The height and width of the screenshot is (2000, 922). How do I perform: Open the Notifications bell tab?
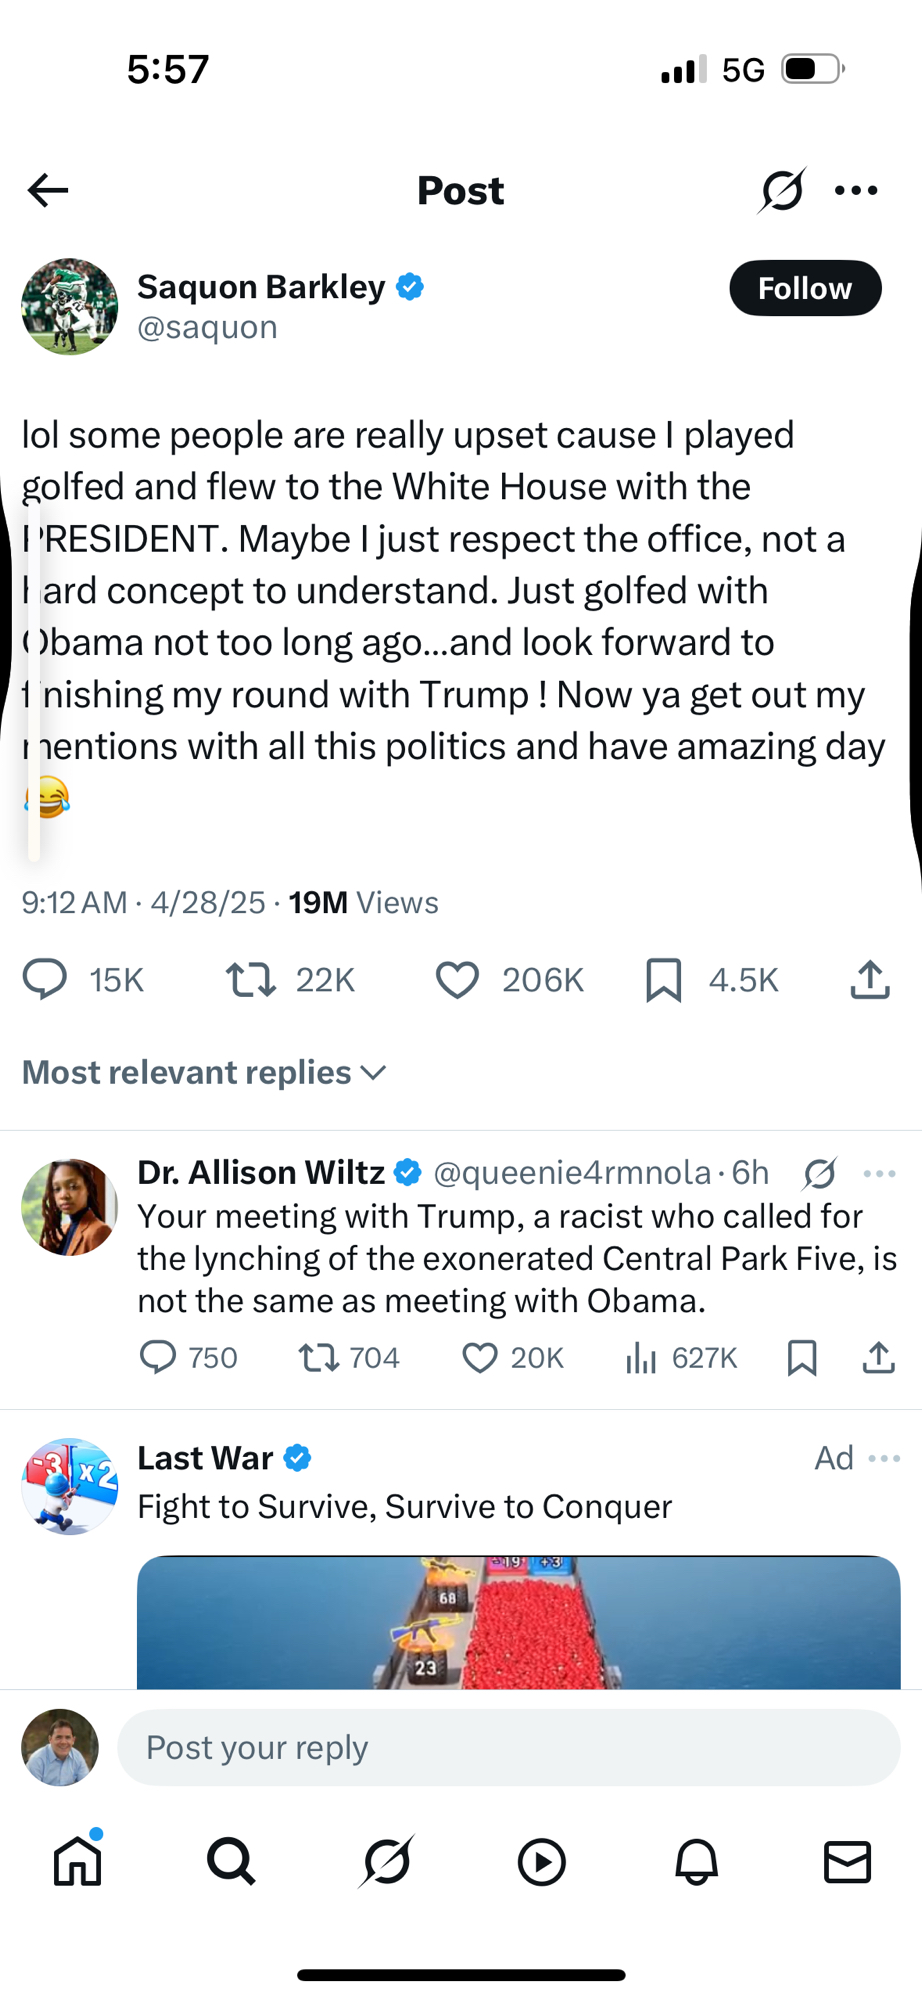[696, 1862]
